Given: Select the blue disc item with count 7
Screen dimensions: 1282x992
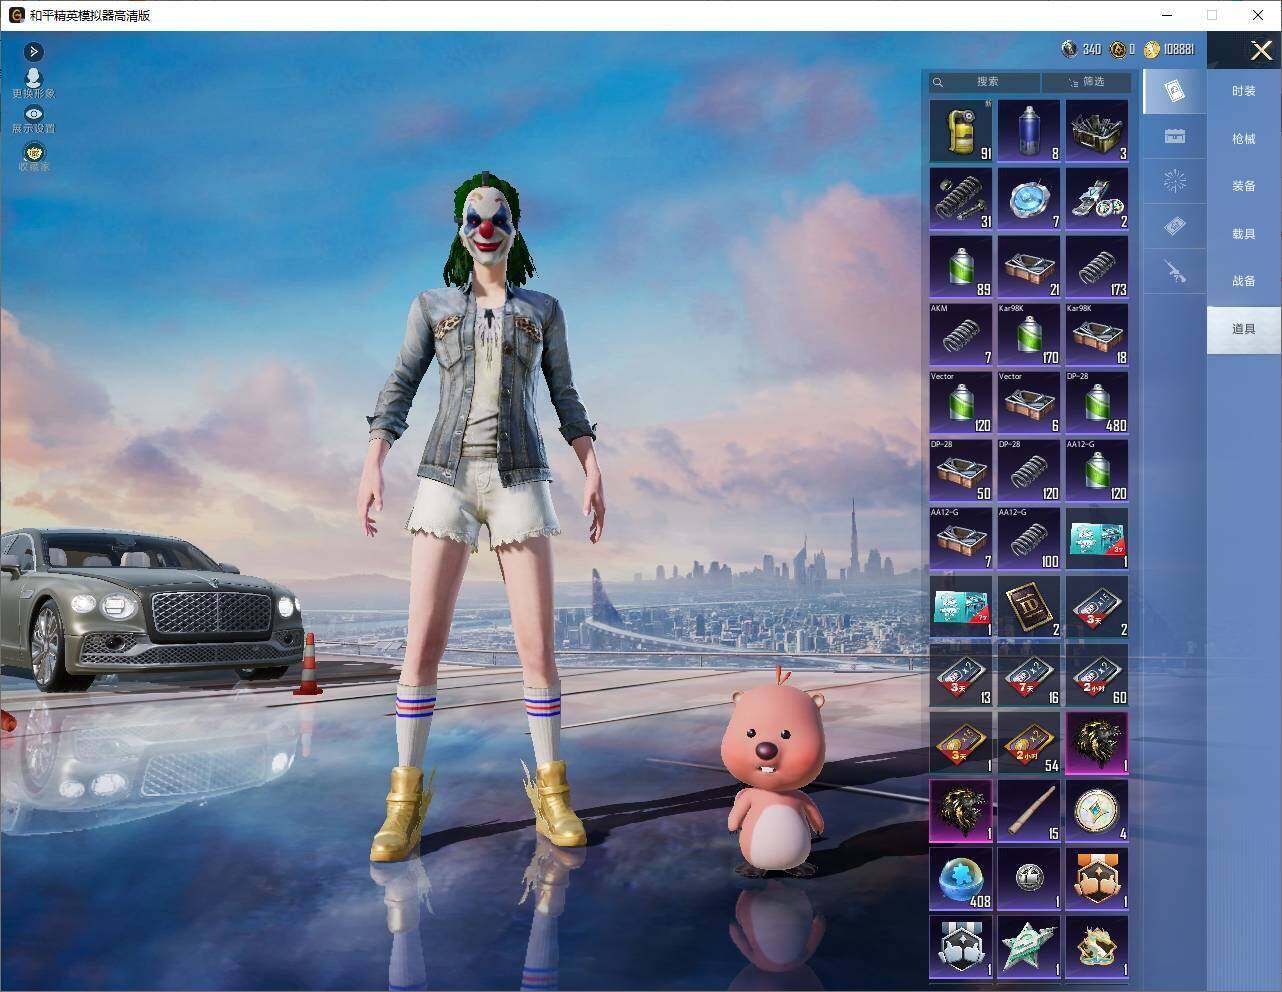Looking at the screenshot, I should point(1029,199).
